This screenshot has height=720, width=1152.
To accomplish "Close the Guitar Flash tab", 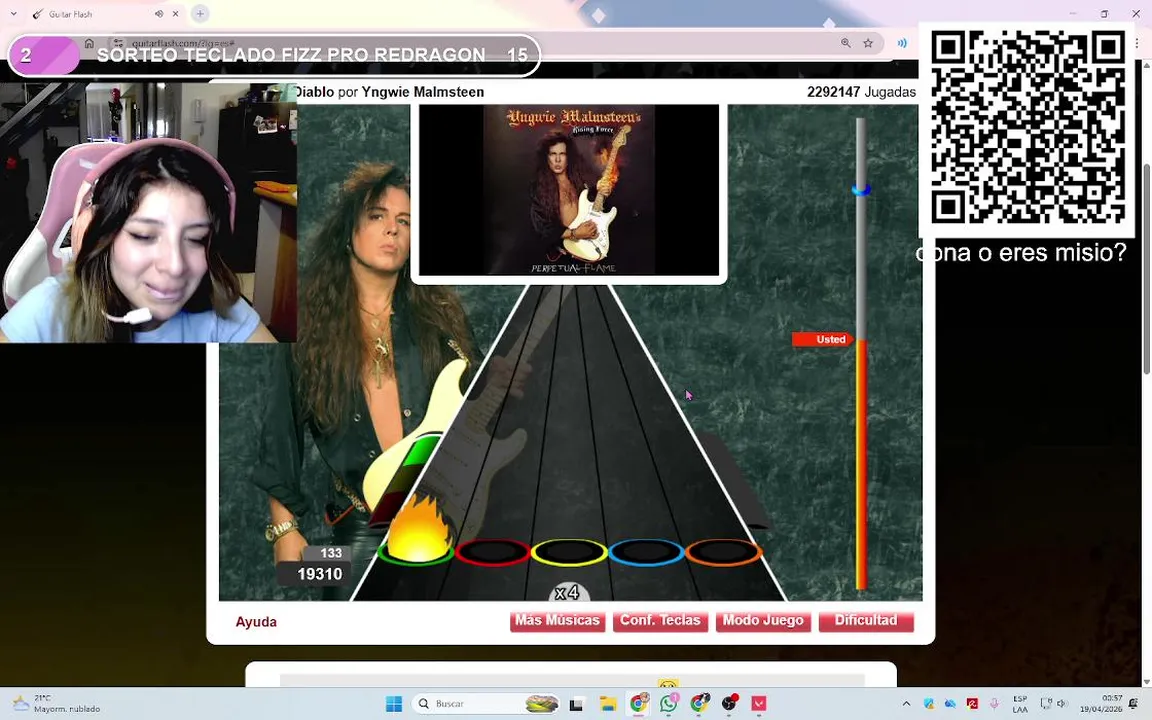I will (176, 14).
